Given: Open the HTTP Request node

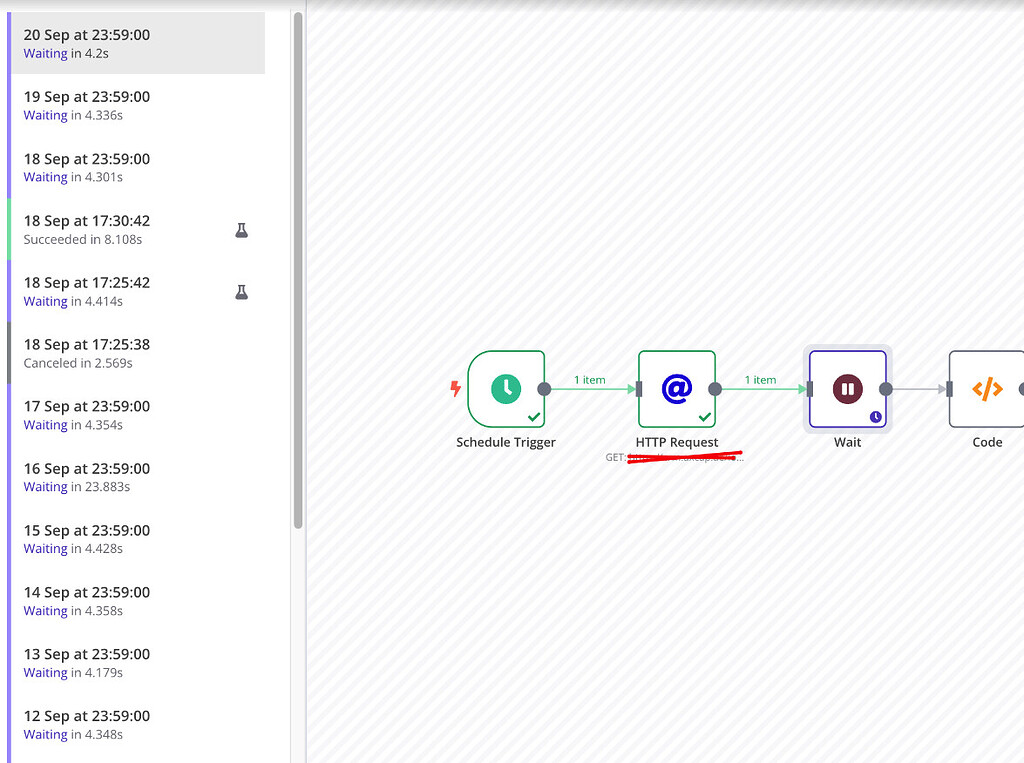Looking at the screenshot, I should point(677,388).
